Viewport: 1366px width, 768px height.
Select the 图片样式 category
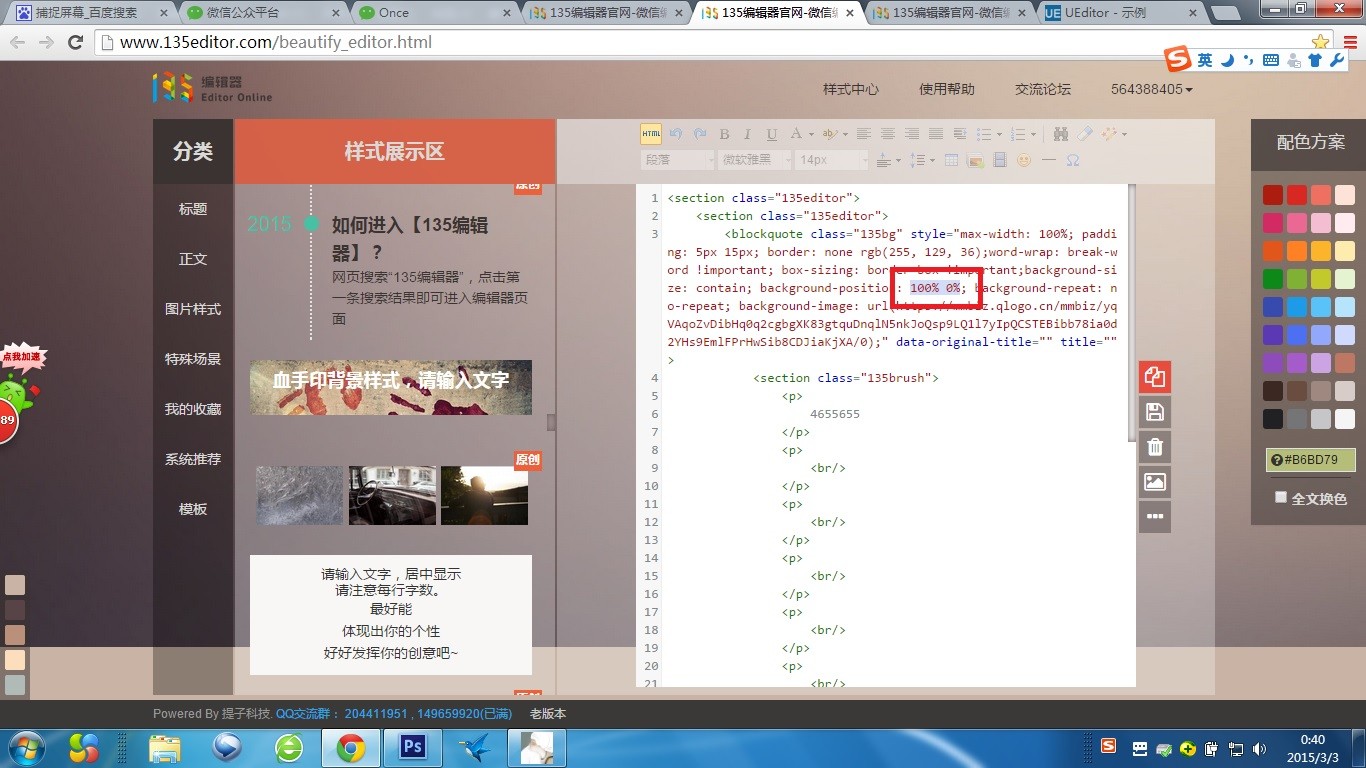pos(193,309)
